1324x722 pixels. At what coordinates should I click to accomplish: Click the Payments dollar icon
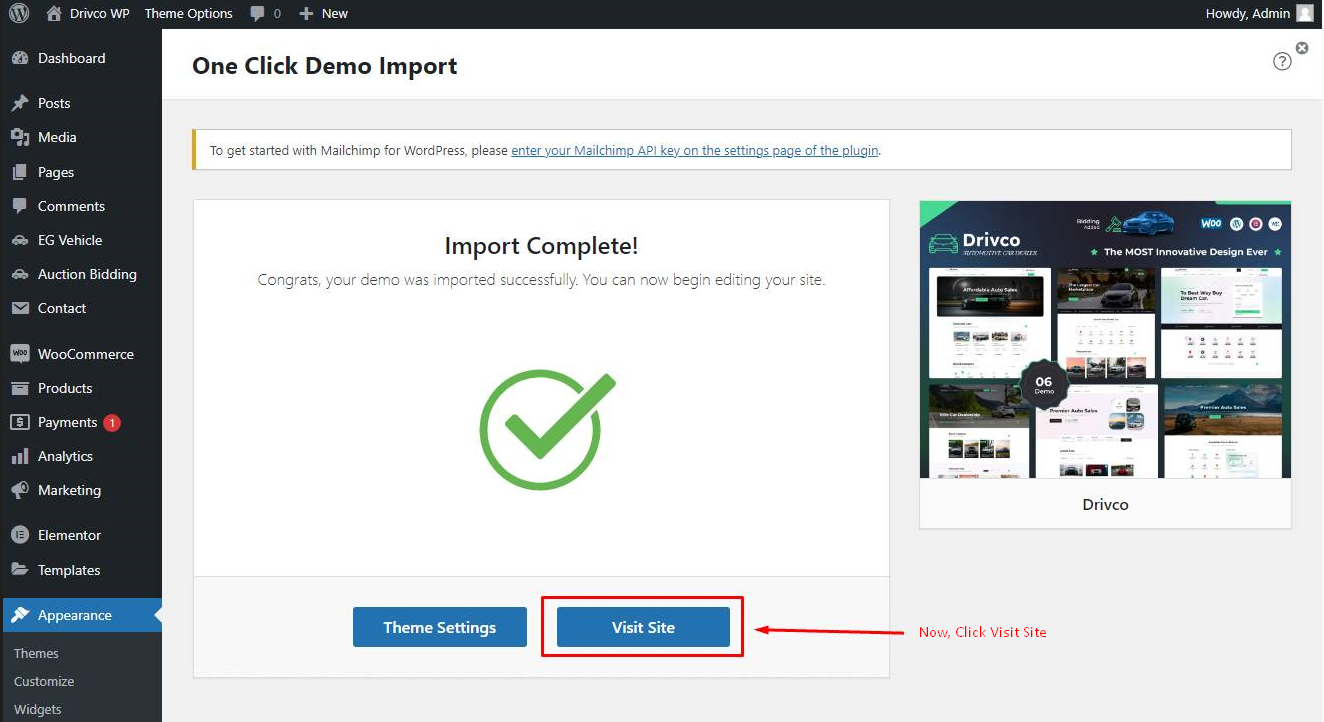pos(20,422)
